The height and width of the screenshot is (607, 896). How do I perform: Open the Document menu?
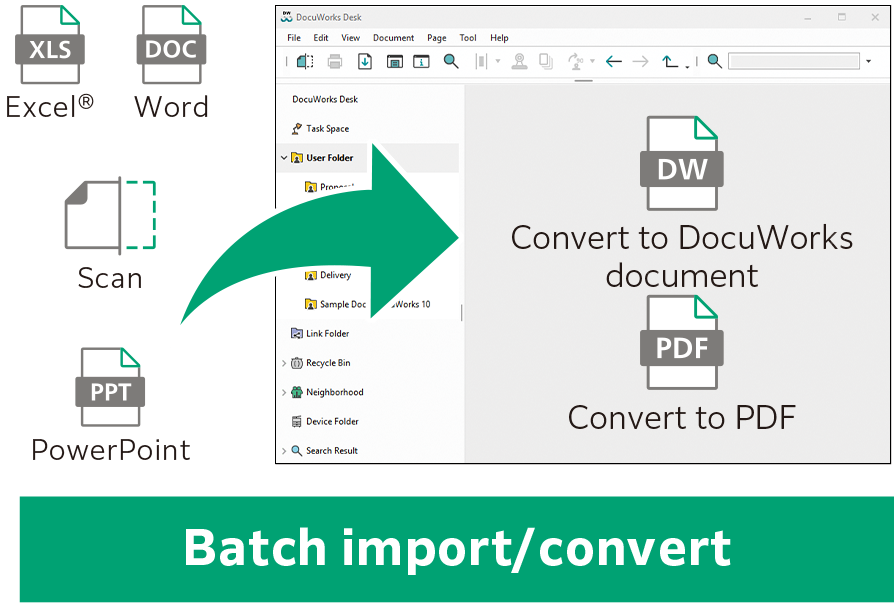coord(392,37)
